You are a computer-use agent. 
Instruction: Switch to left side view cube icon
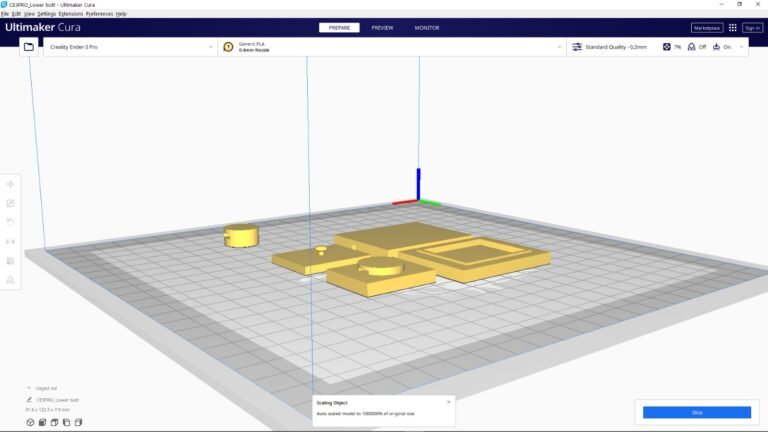pos(66,422)
